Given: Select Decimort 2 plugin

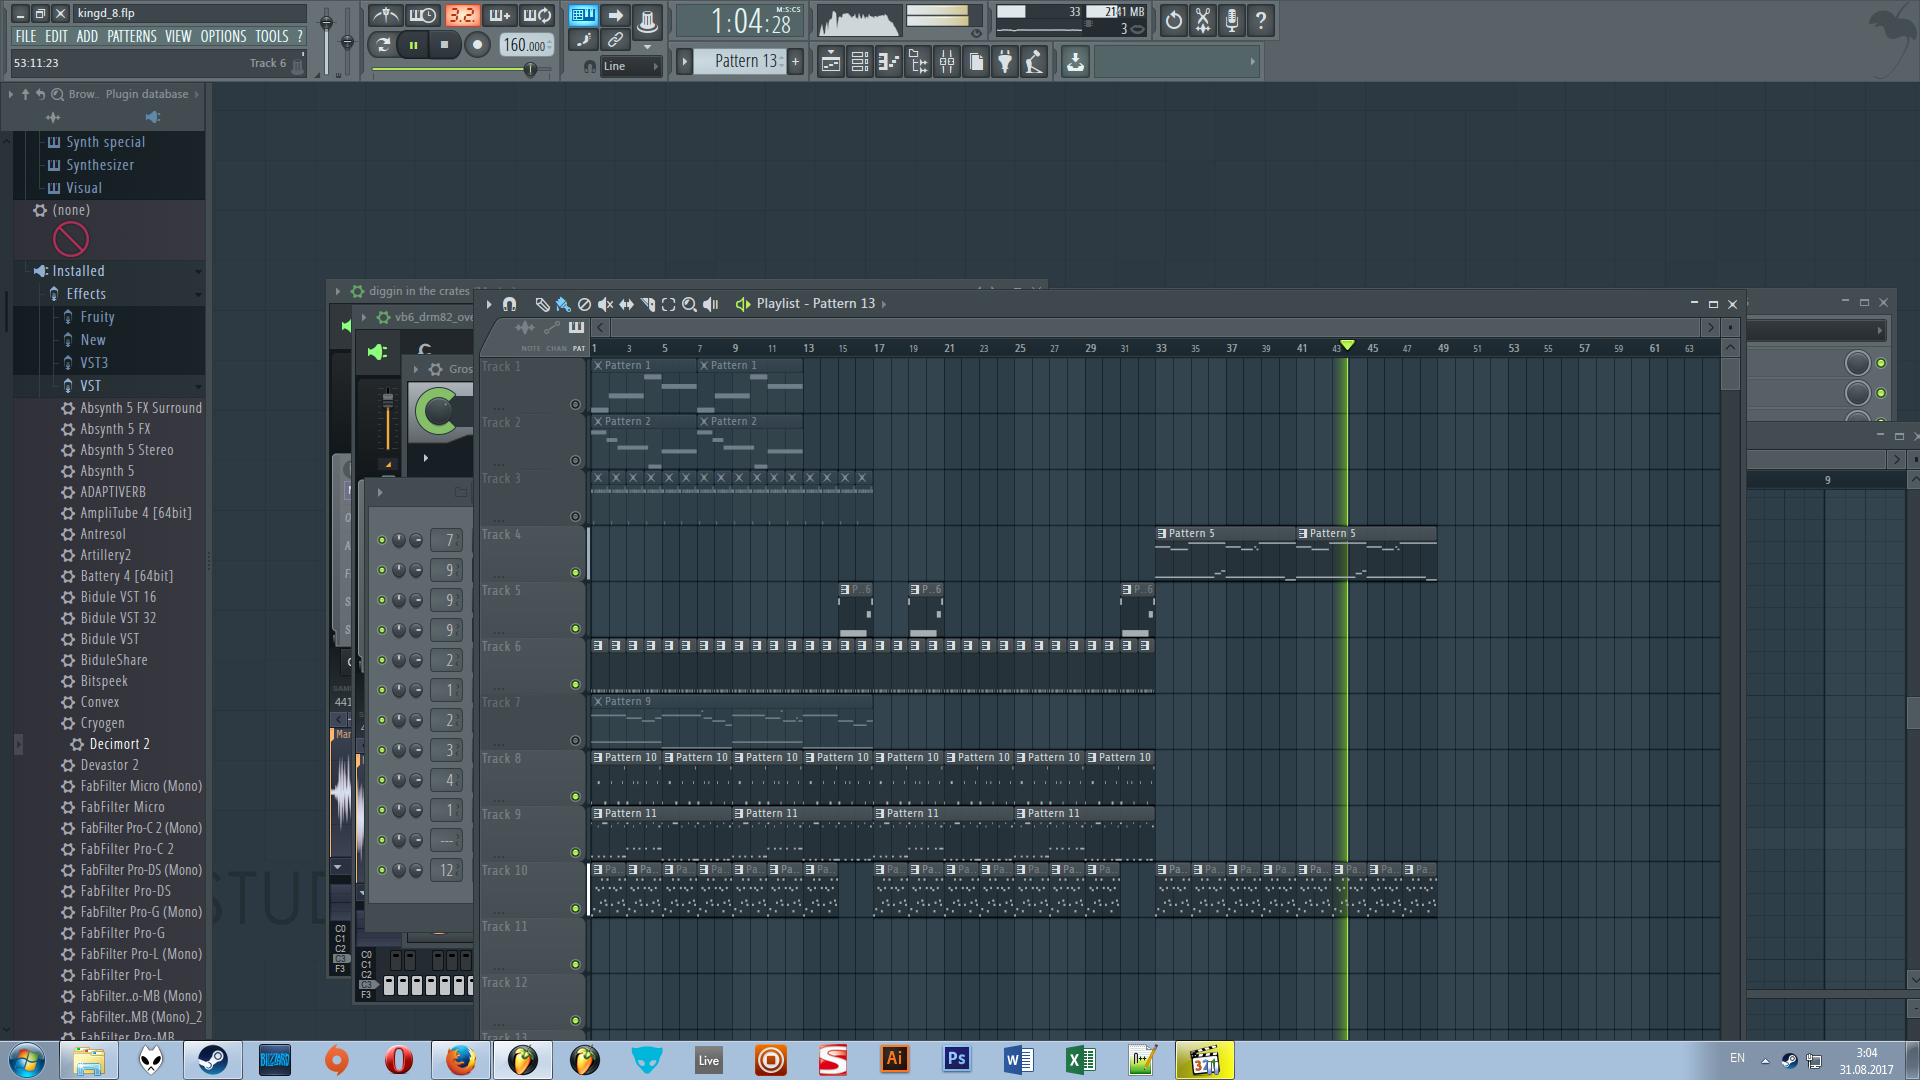Looking at the screenshot, I should 119,744.
